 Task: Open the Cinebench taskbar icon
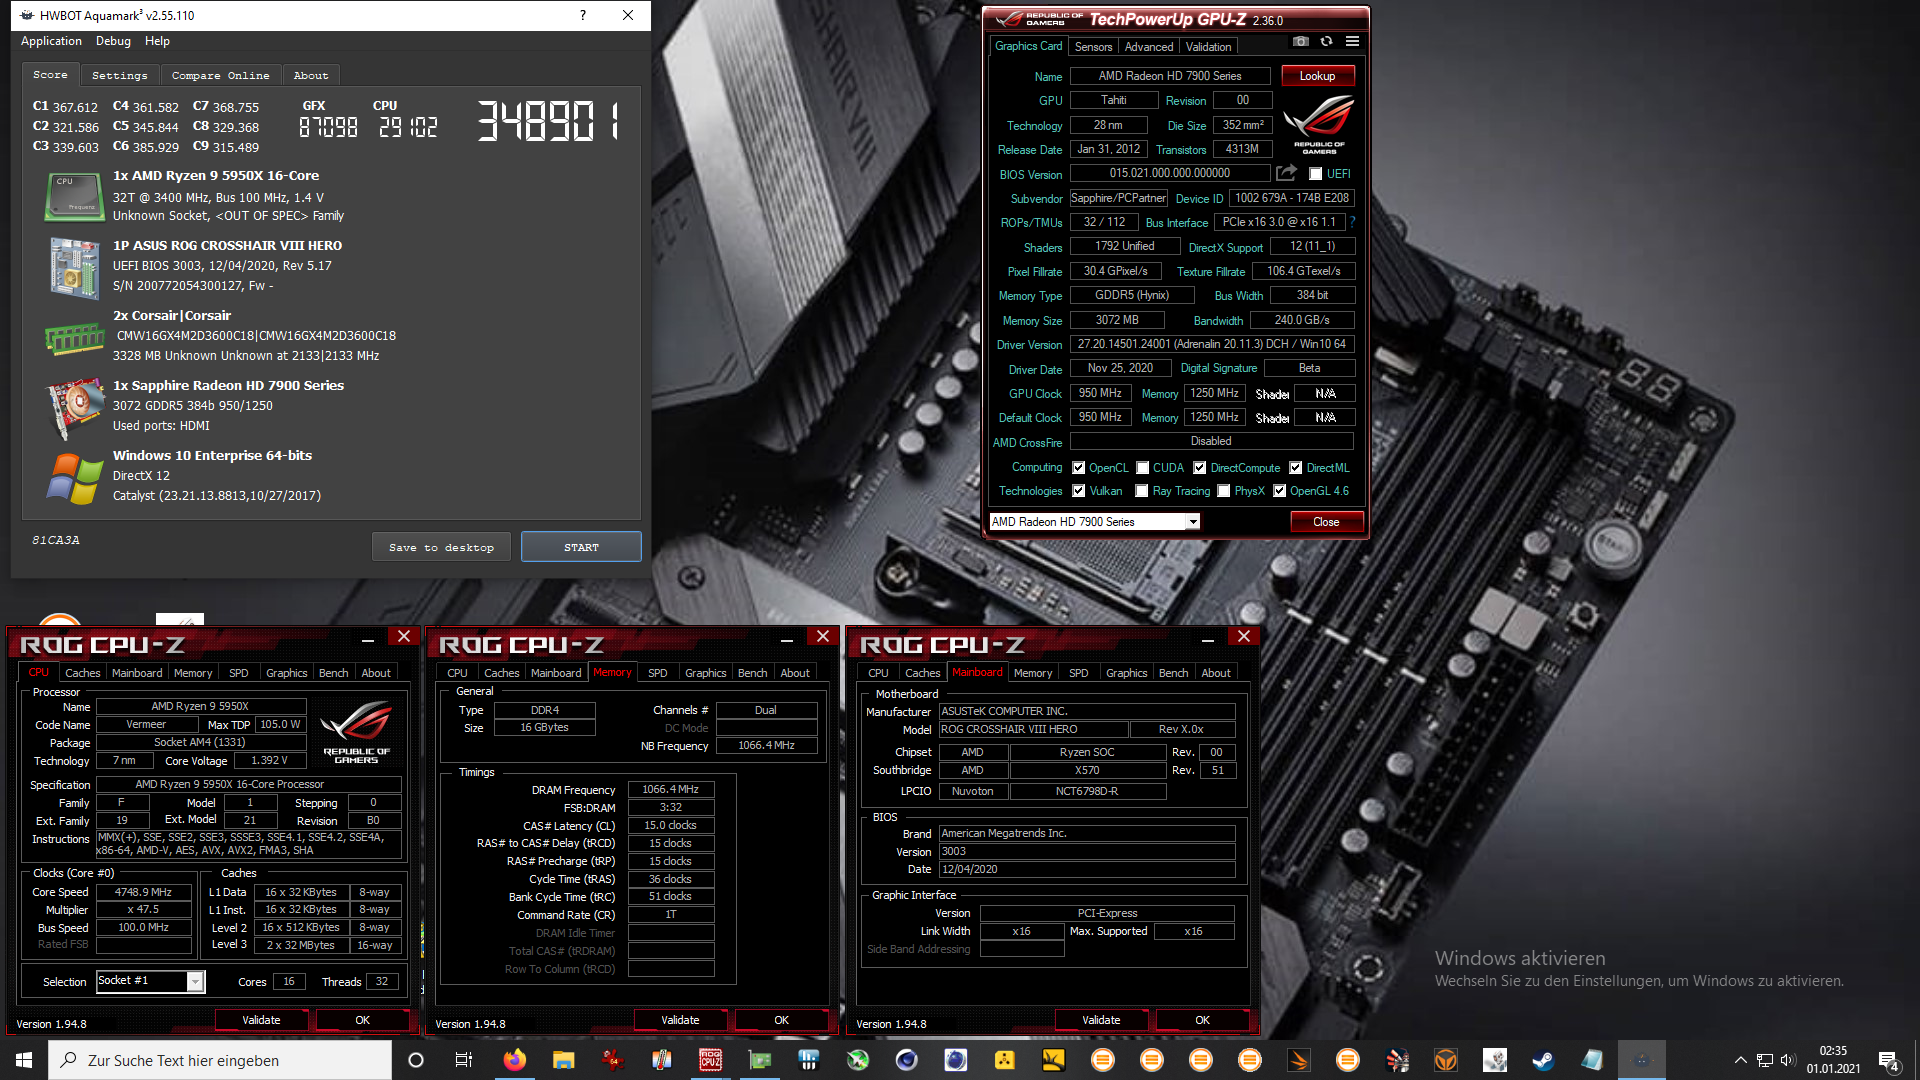pos(907,1060)
